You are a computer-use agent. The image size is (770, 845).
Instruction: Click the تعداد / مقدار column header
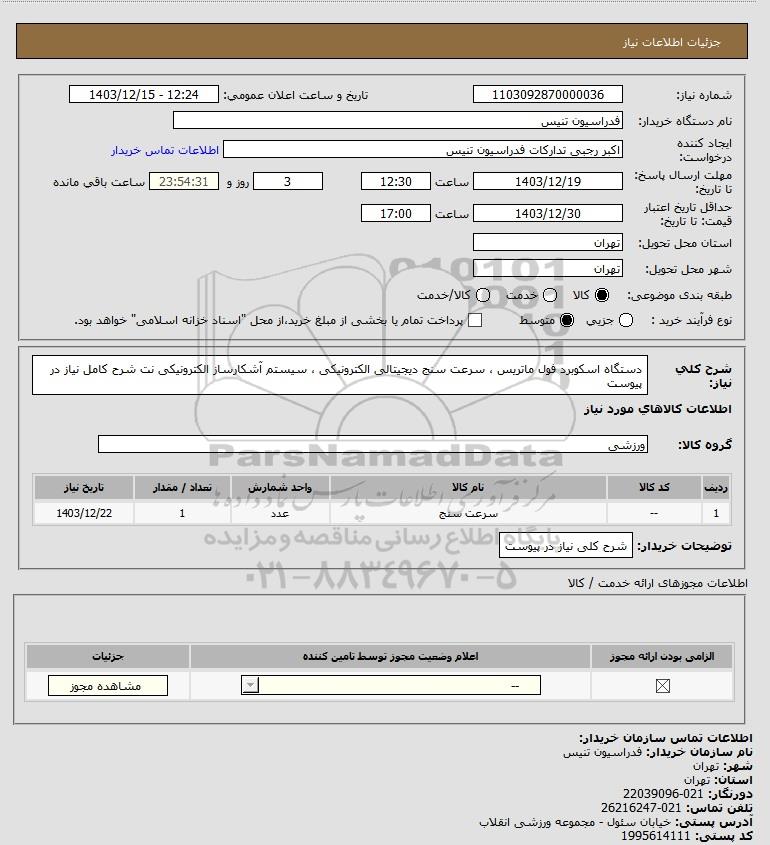coord(182,487)
